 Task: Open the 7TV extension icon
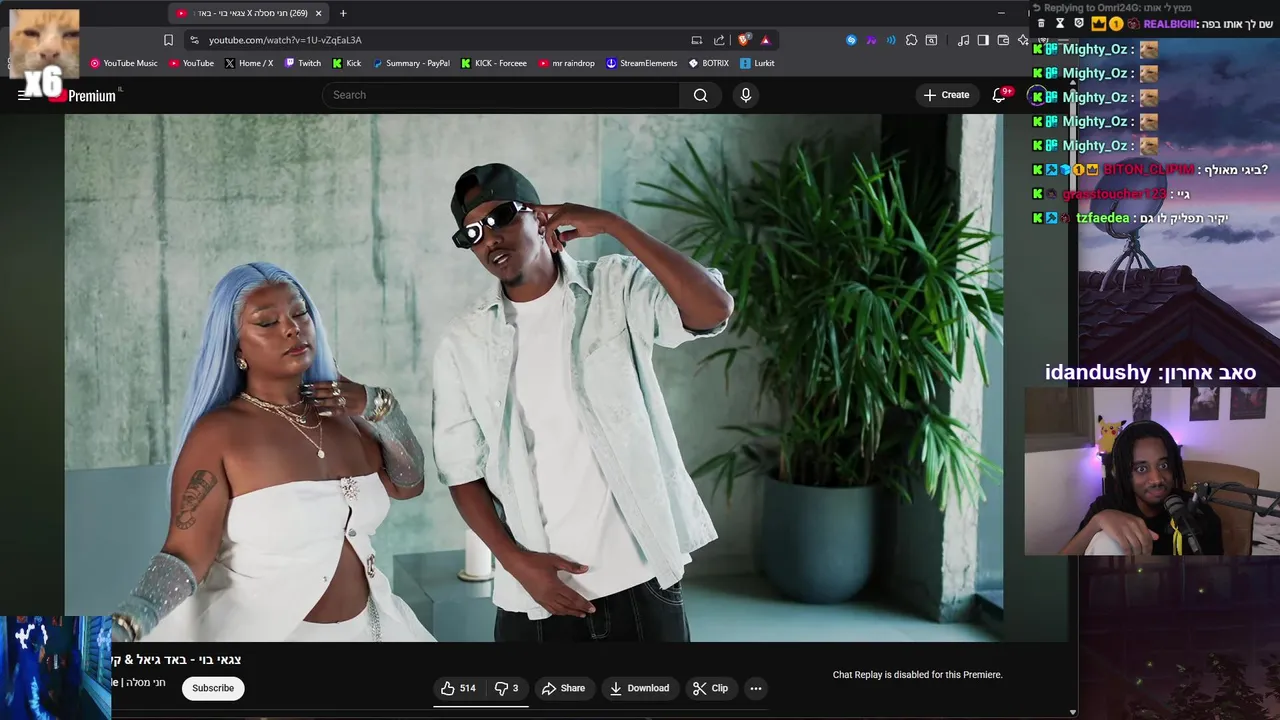tap(871, 40)
